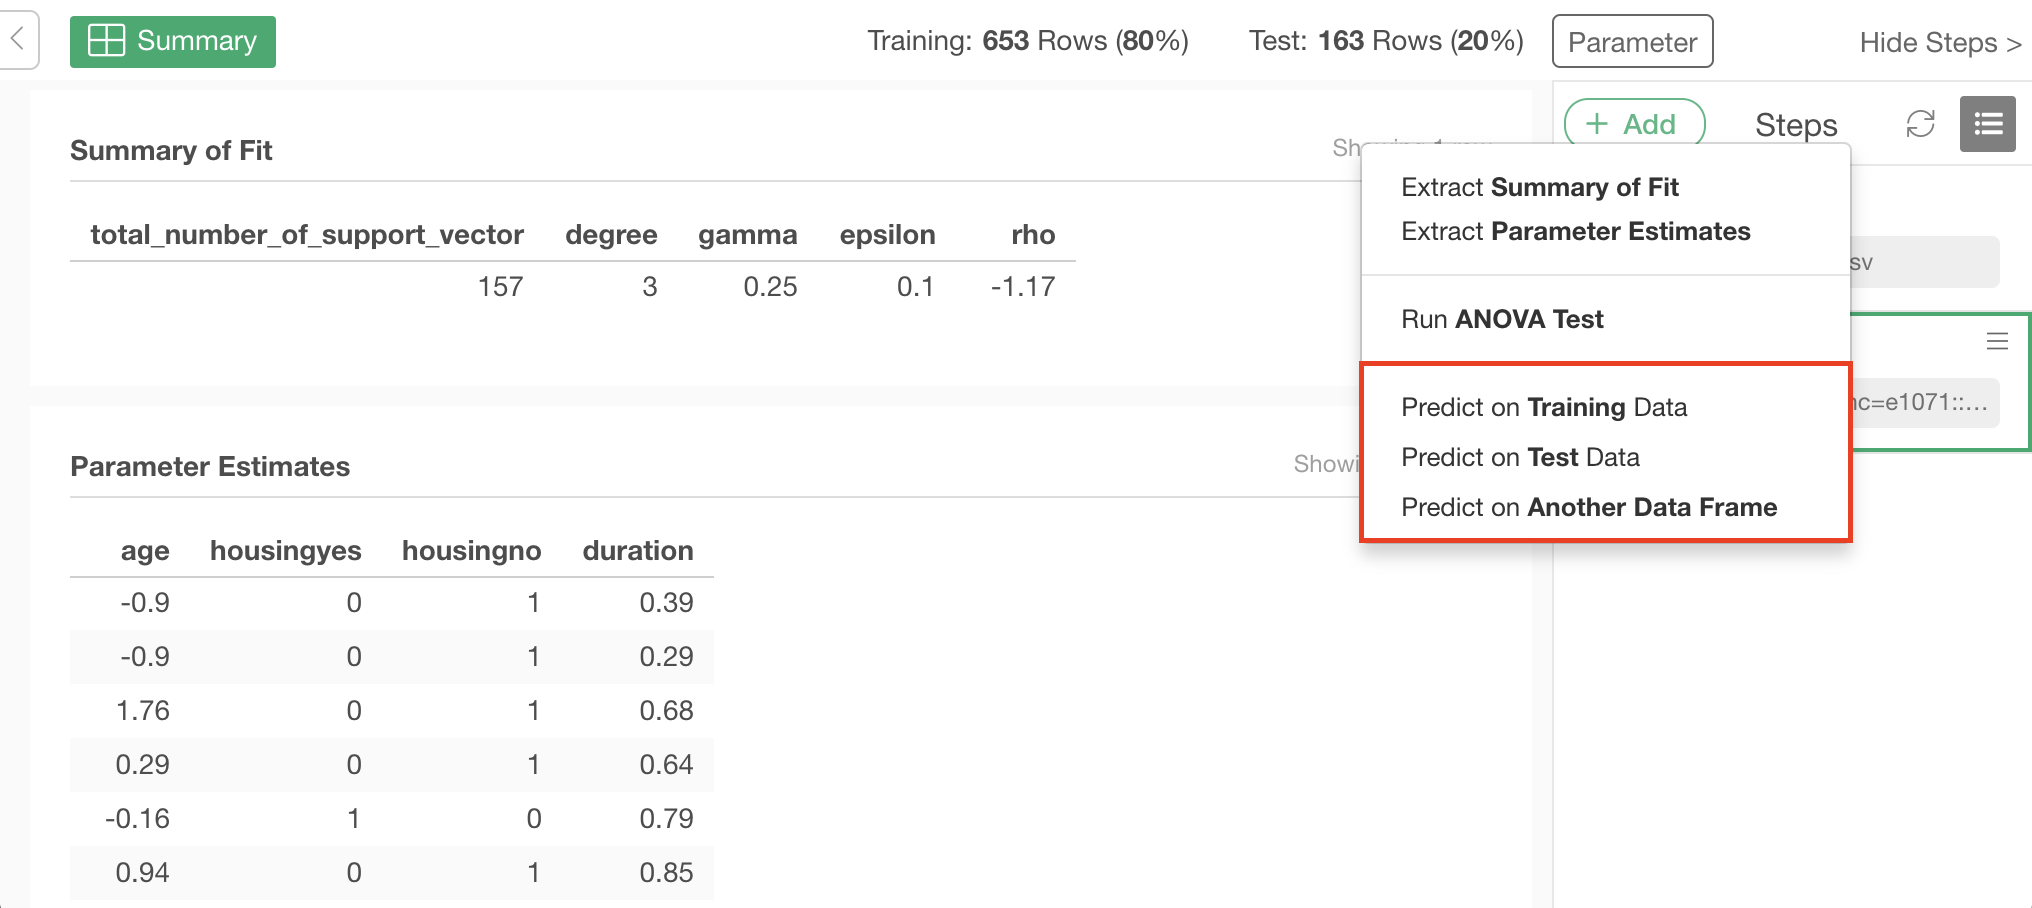Select Extract Summary of Fit
Viewport: 2032px width, 908px height.
click(x=1539, y=187)
